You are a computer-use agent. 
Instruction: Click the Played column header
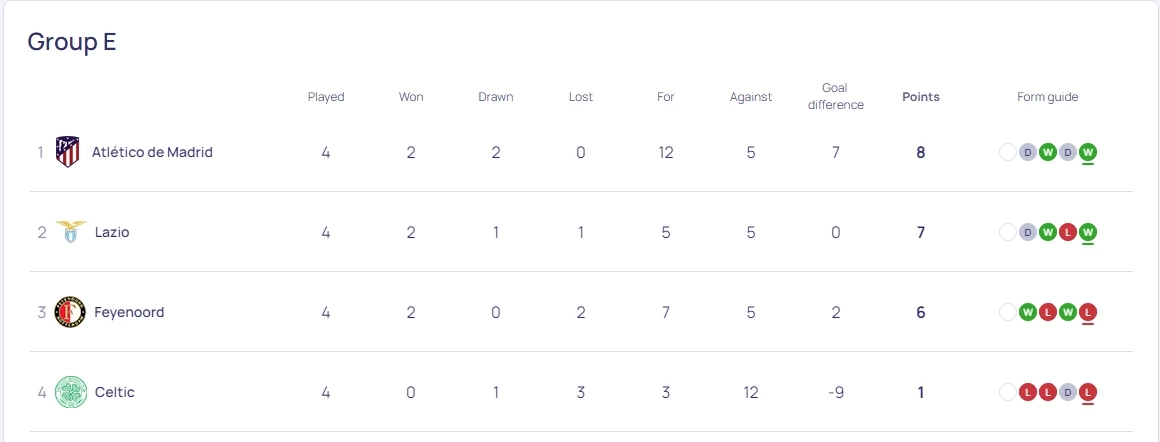(326, 97)
